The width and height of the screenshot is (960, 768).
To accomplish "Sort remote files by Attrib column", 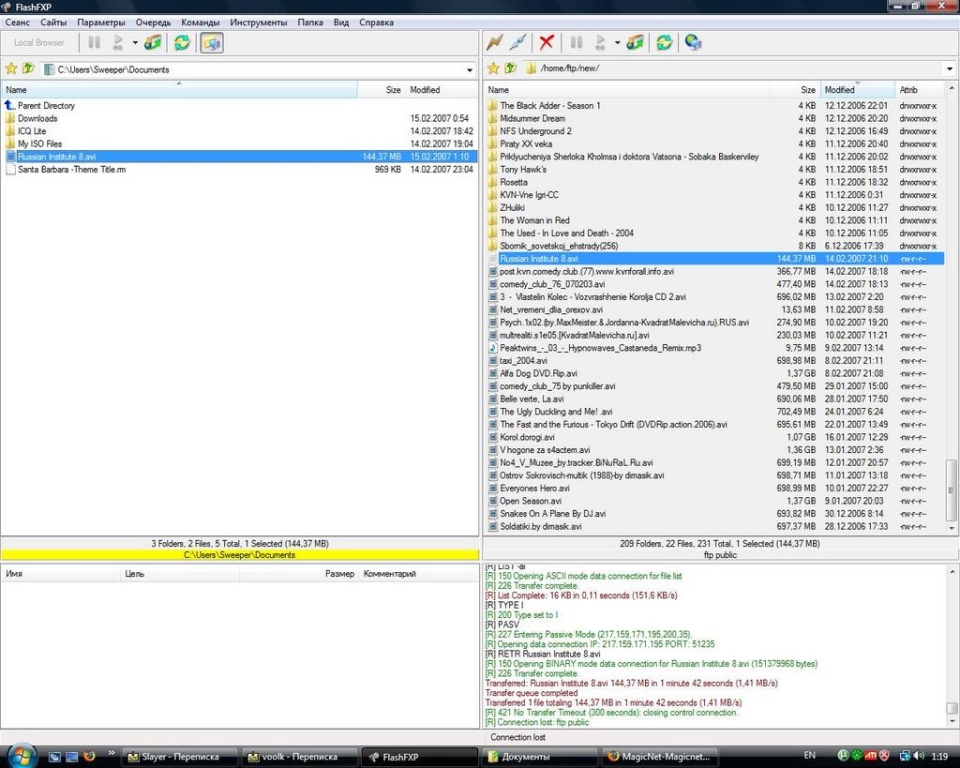I will point(920,90).
